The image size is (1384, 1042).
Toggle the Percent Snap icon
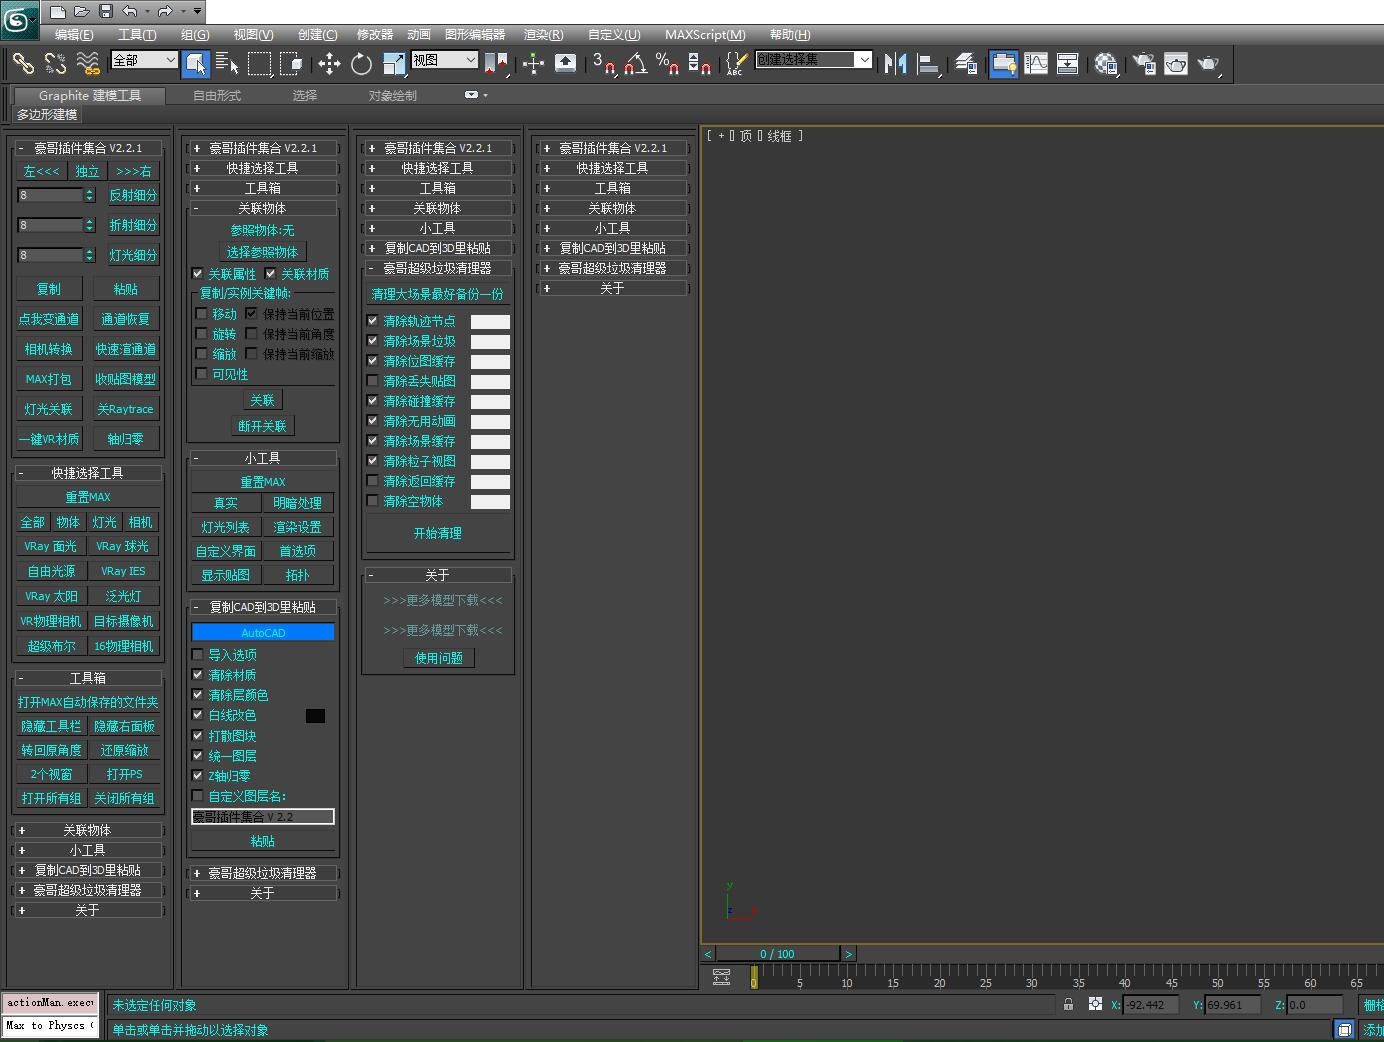[x=667, y=64]
